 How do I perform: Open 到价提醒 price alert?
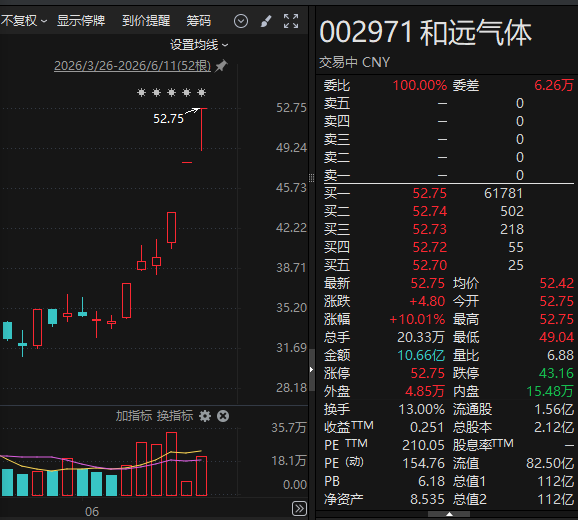pos(146,21)
